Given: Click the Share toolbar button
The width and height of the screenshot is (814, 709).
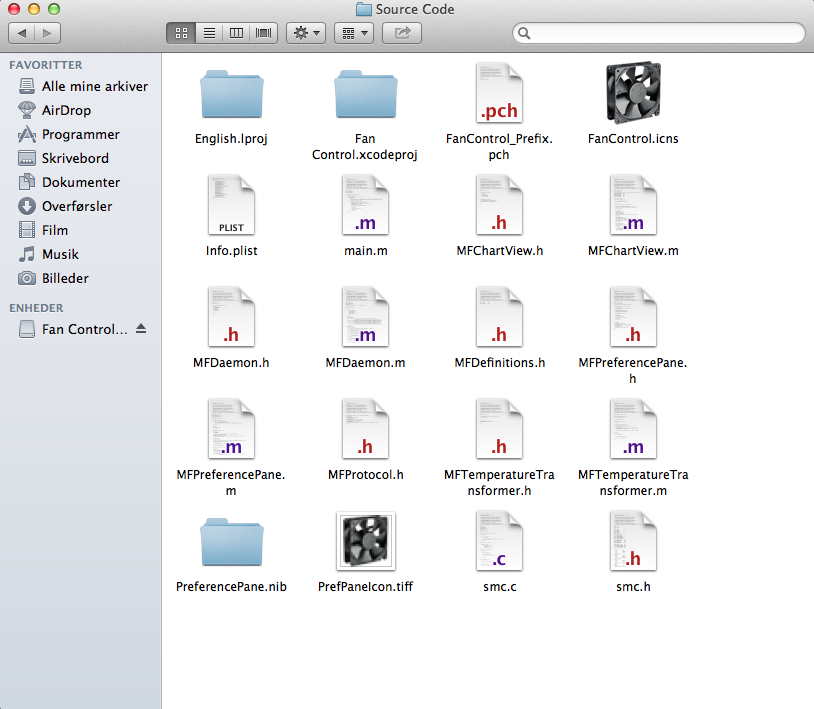Looking at the screenshot, I should (x=402, y=33).
